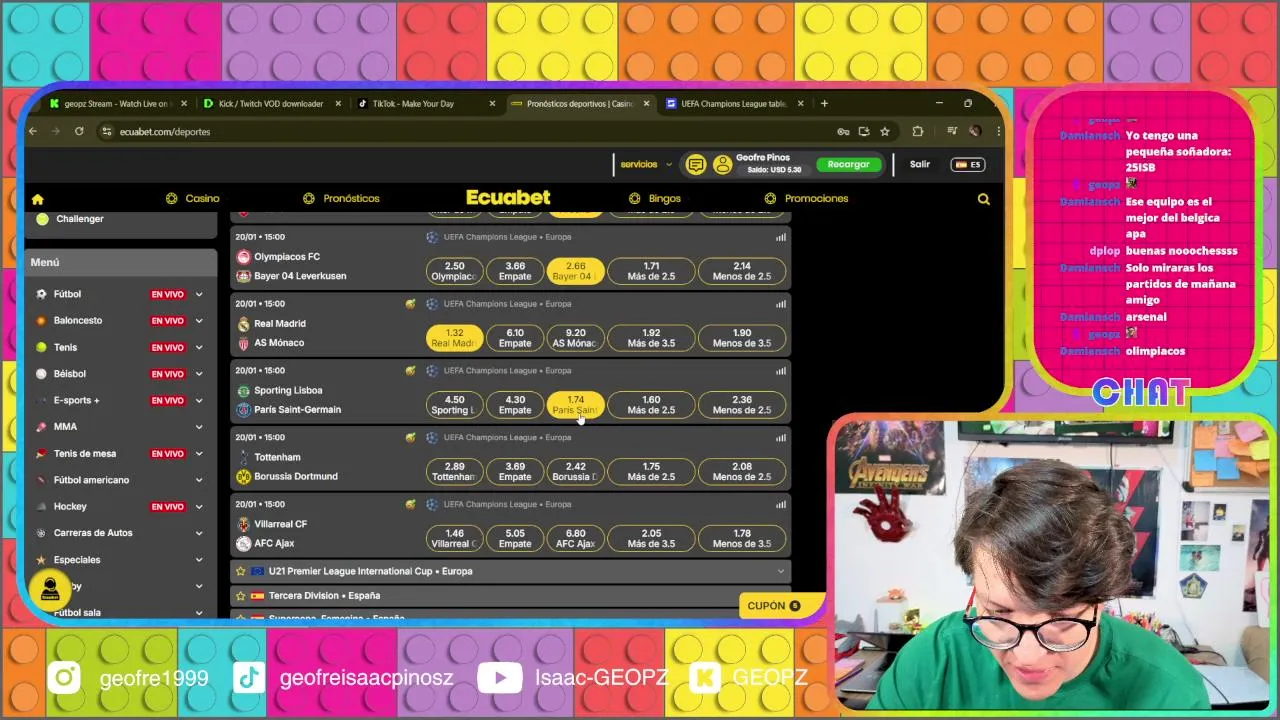Open the Promociones section
The height and width of the screenshot is (720, 1280).
807,199
